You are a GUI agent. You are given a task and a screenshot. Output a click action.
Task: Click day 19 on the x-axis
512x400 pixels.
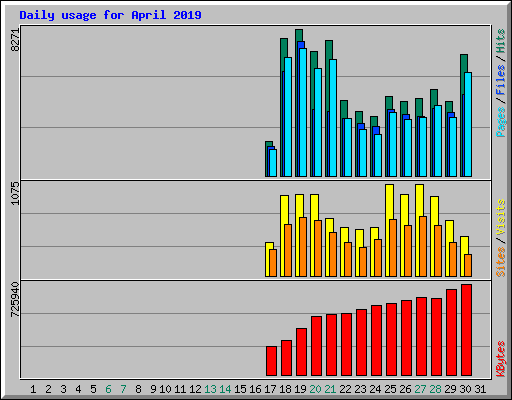tap(300, 389)
